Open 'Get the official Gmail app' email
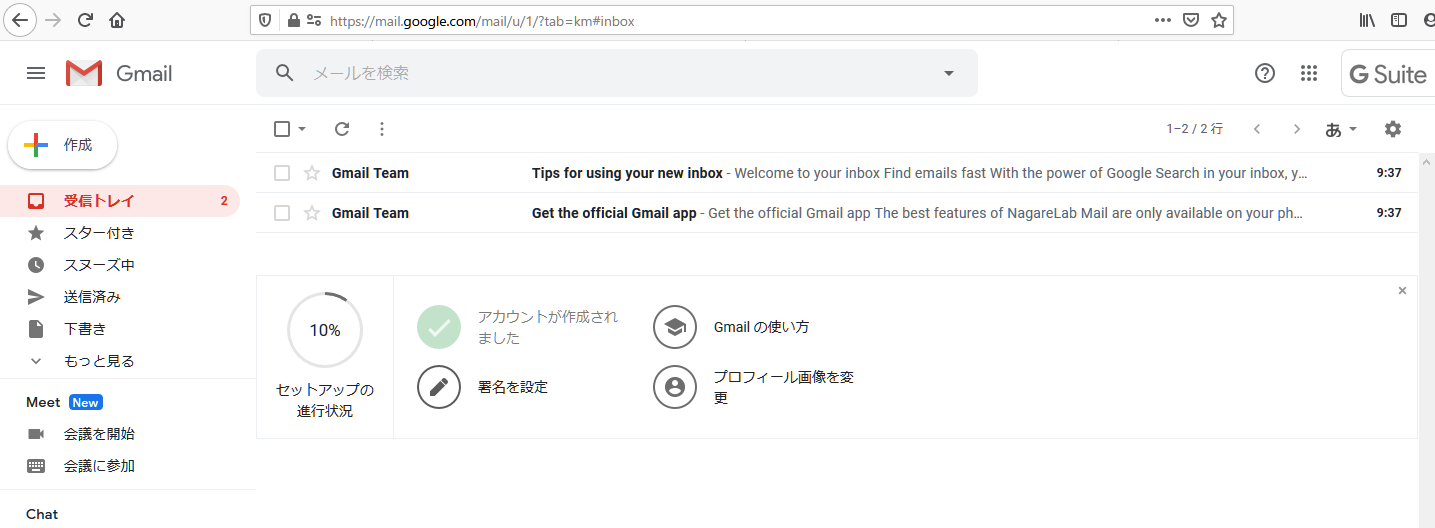Image resolution: width=1435 pixels, height=528 pixels. click(x=838, y=213)
